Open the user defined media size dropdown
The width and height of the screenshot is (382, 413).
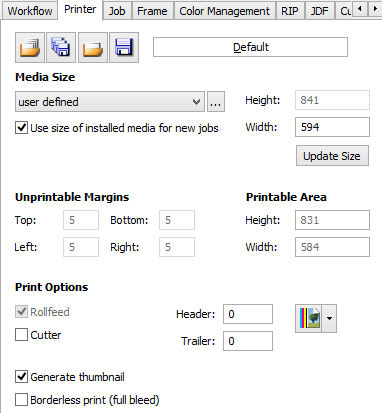pyautogui.click(x=110, y=102)
